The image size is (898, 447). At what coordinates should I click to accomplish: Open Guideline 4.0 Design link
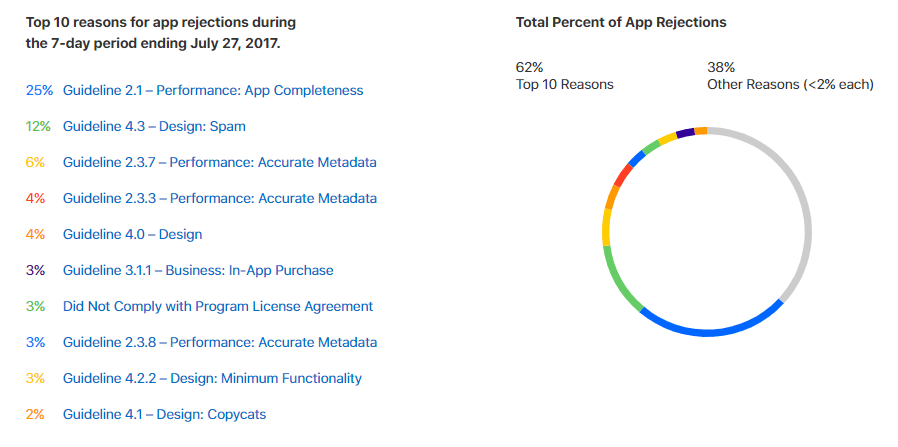point(132,234)
